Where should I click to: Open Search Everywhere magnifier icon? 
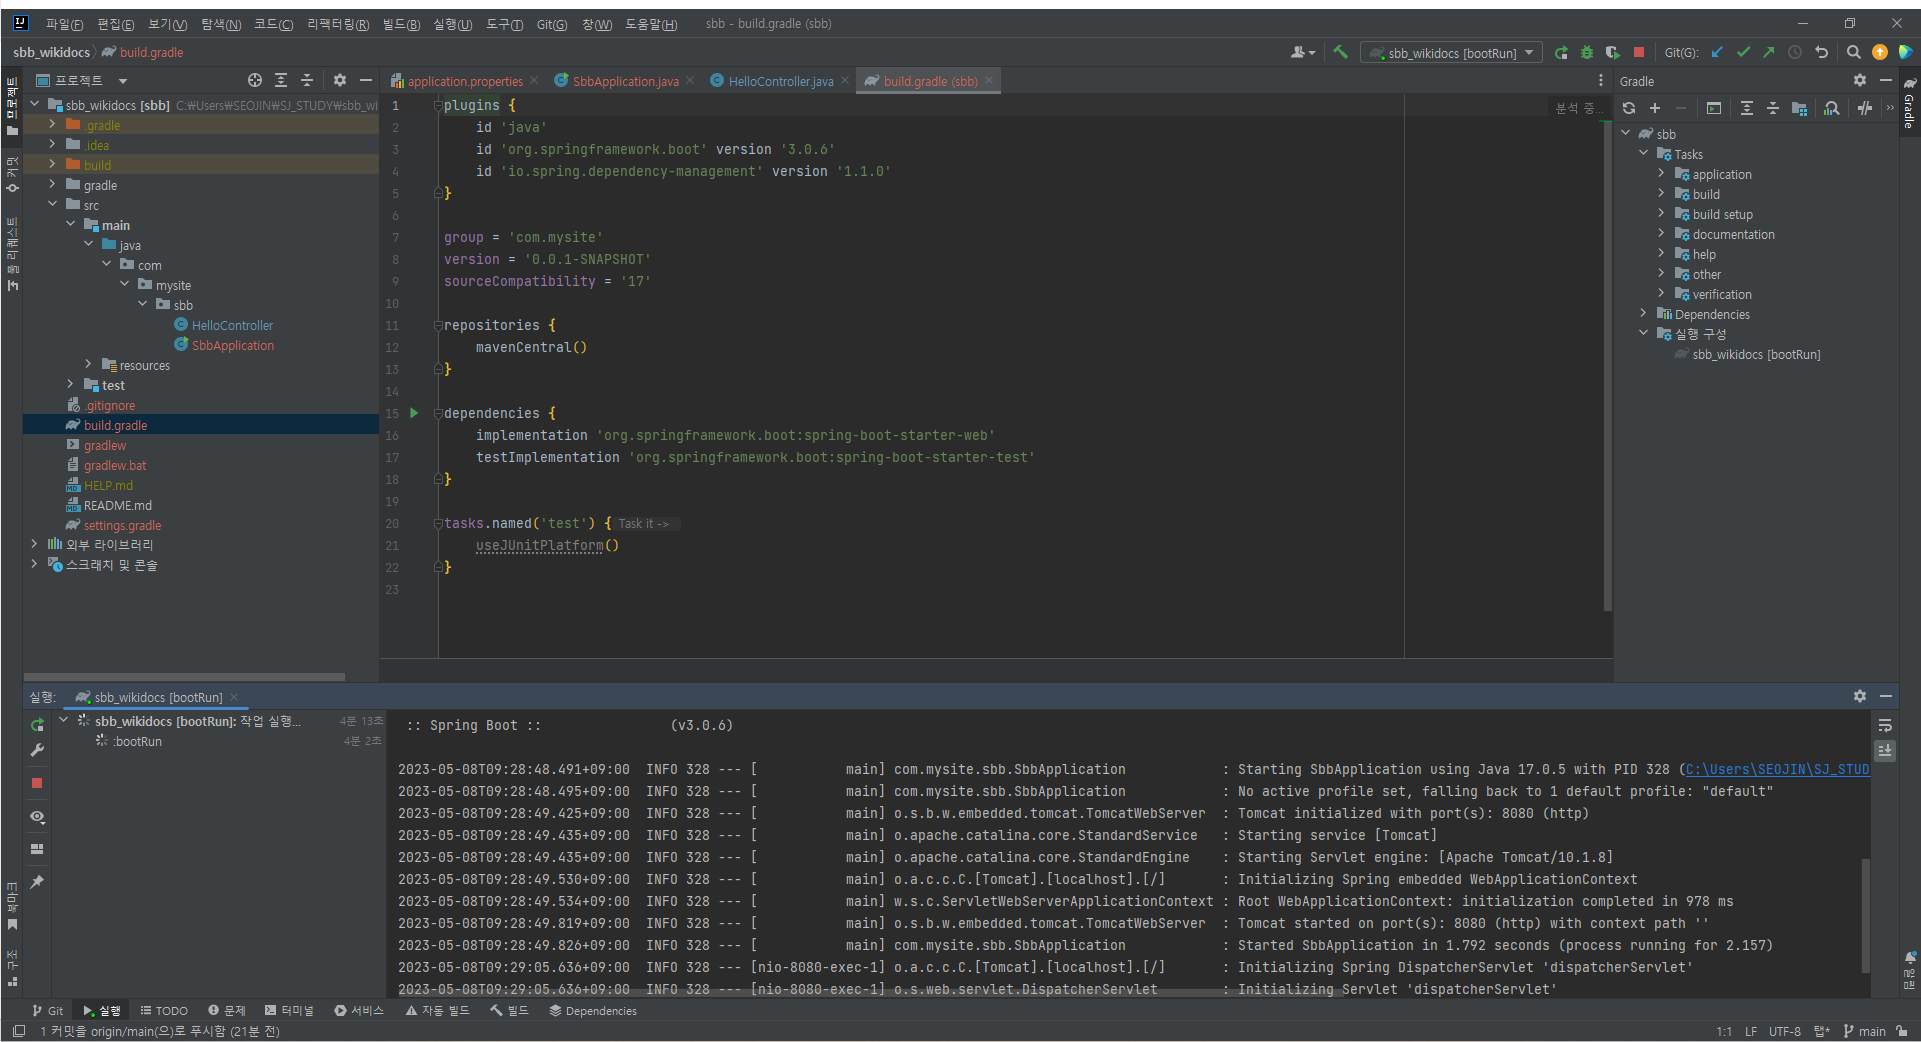click(1853, 52)
